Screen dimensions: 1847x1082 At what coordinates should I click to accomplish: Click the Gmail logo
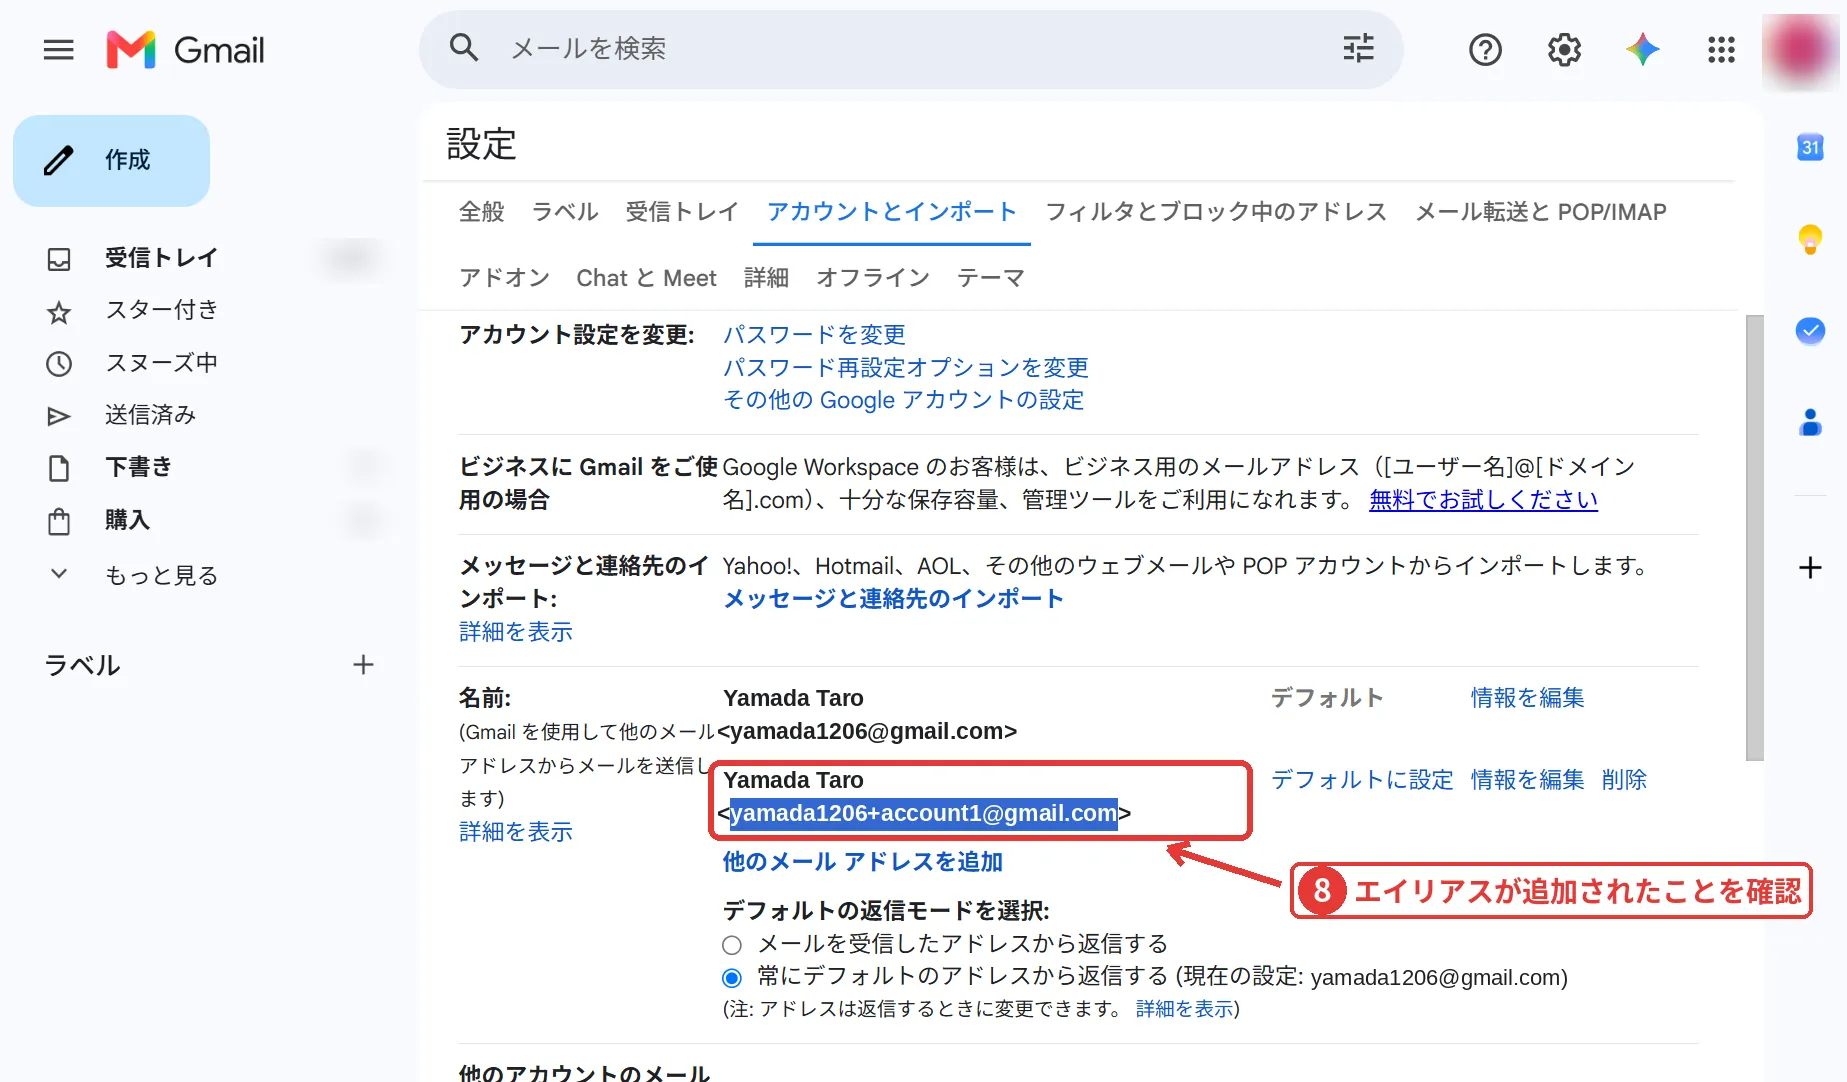tap(186, 50)
